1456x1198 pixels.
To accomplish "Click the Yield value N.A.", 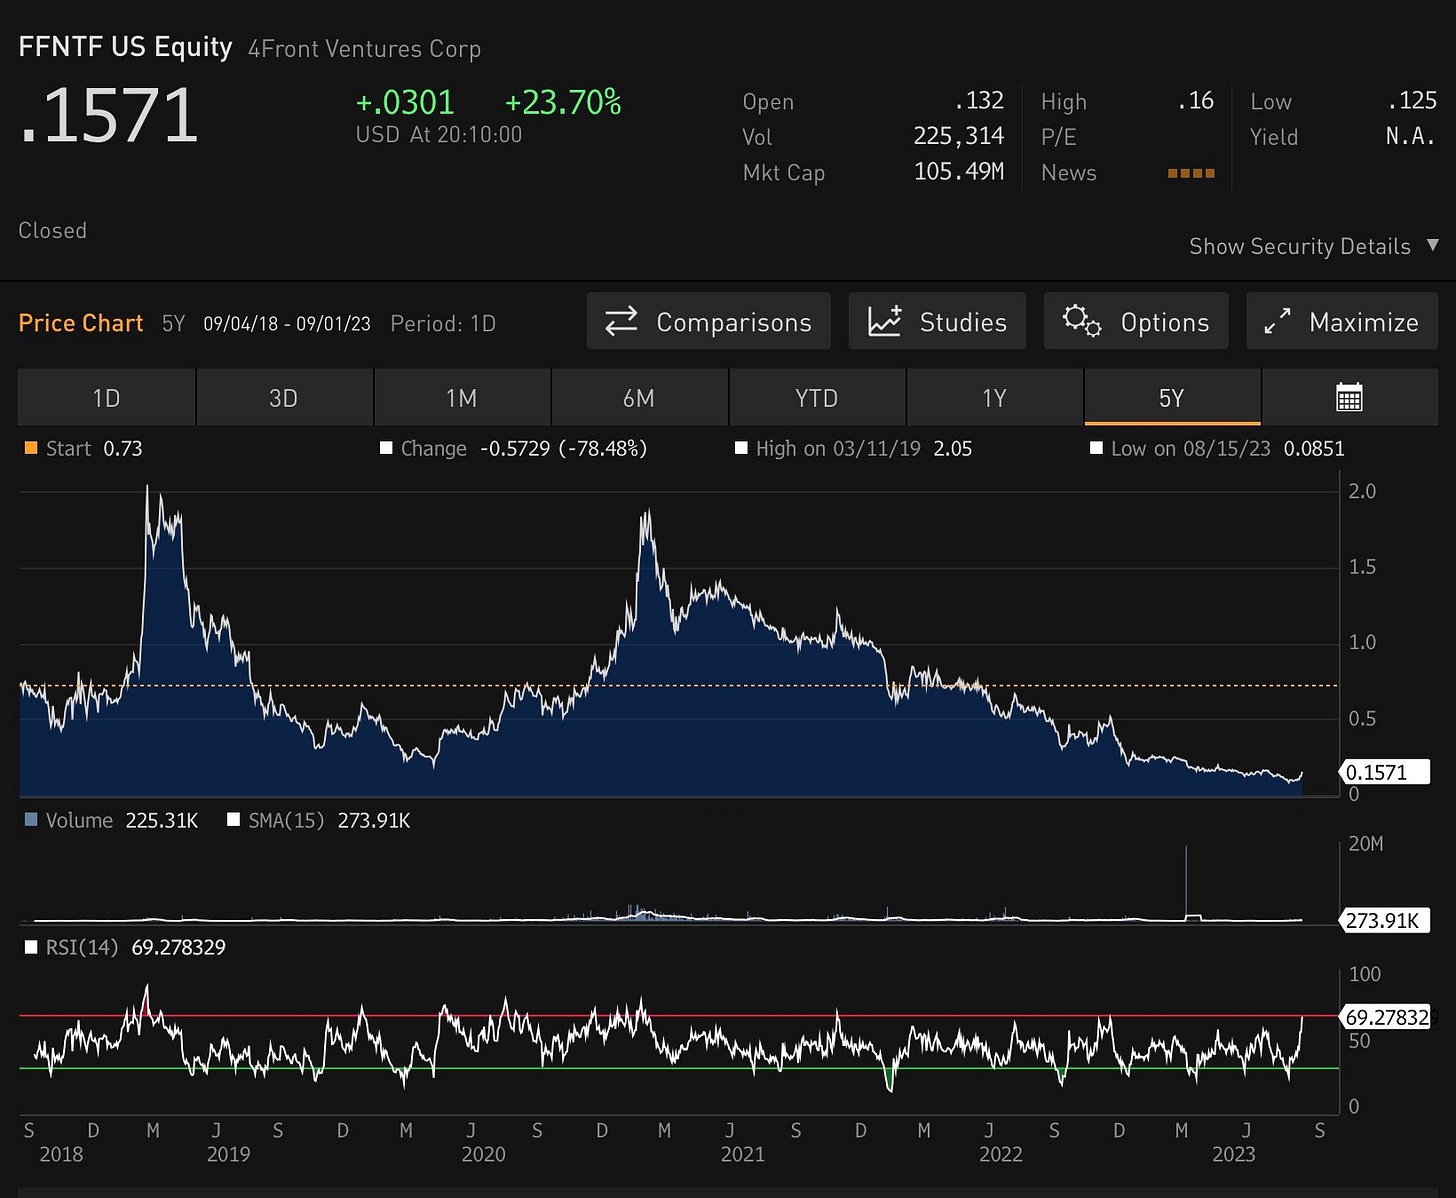I will click(x=1411, y=137).
